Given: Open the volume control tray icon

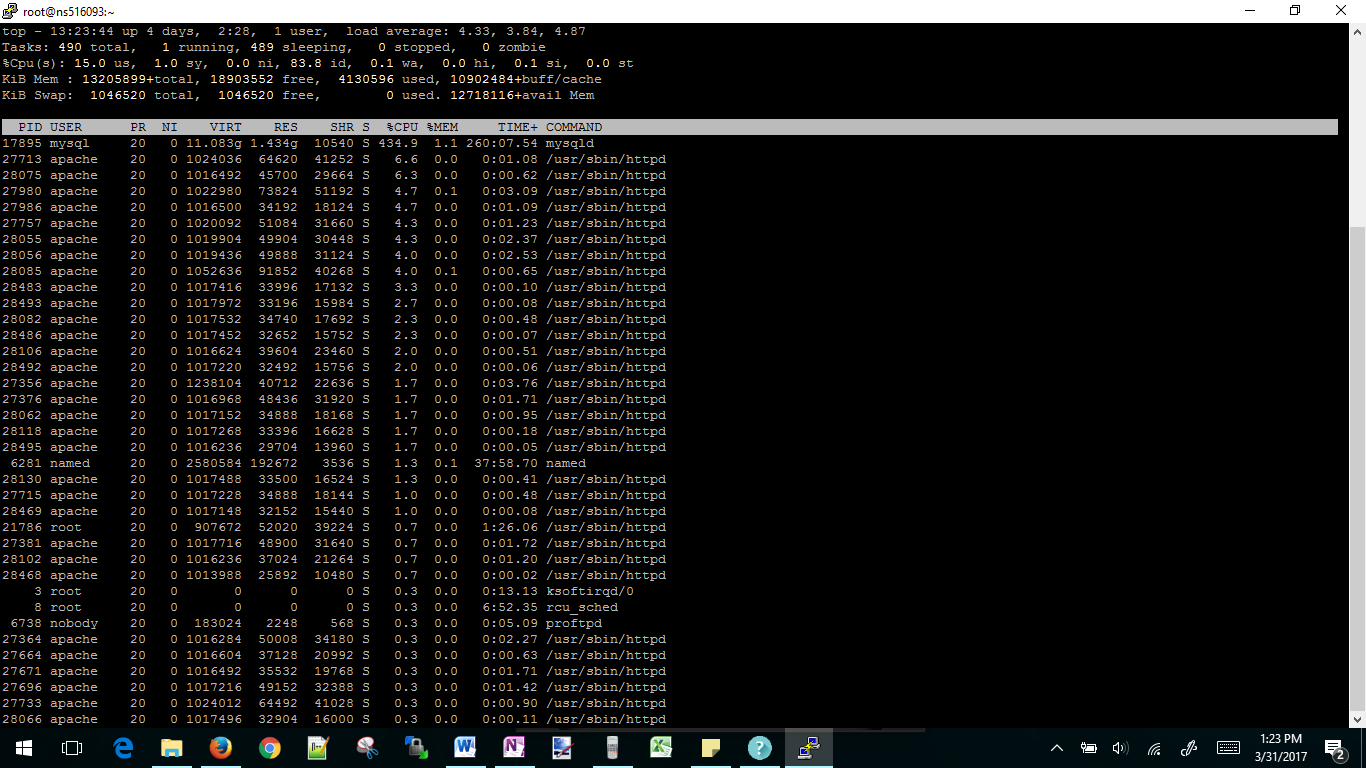Looking at the screenshot, I should pyautogui.click(x=1121, y=748).
